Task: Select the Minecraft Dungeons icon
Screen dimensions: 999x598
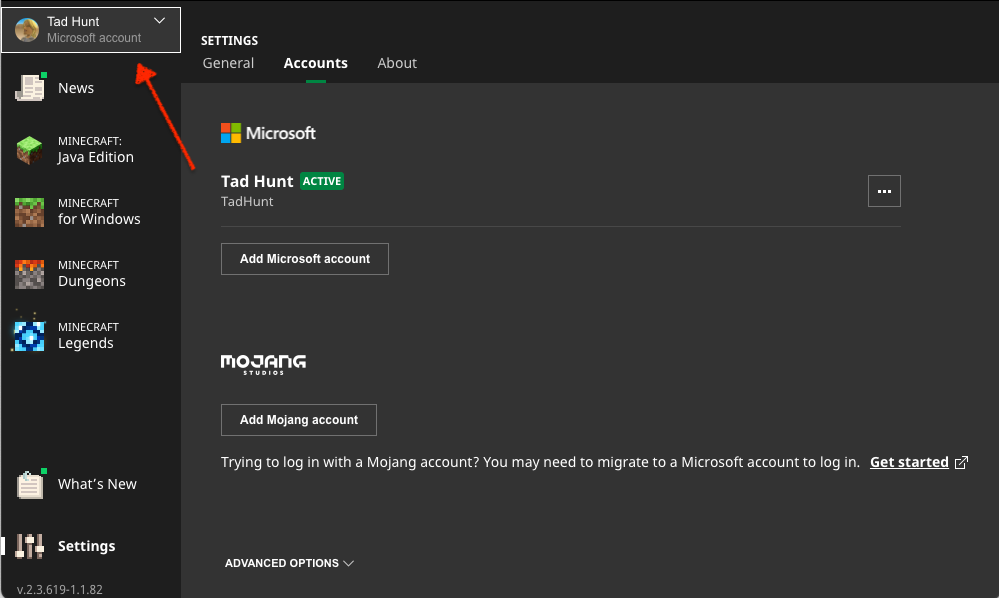Action: coord(30,274)
